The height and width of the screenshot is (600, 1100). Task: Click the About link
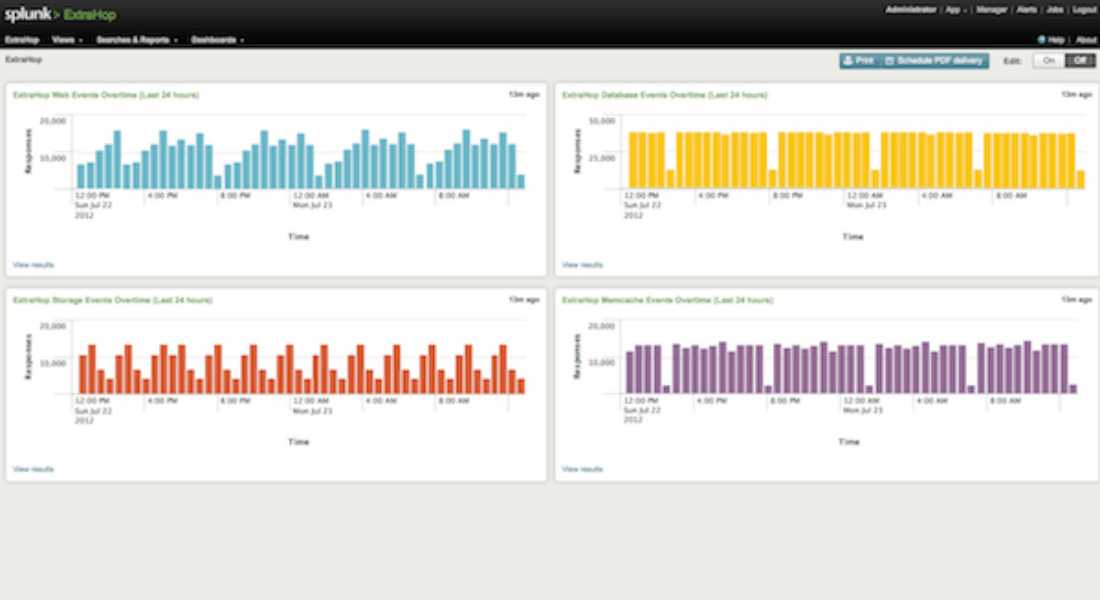click(x=1086, y=40)
